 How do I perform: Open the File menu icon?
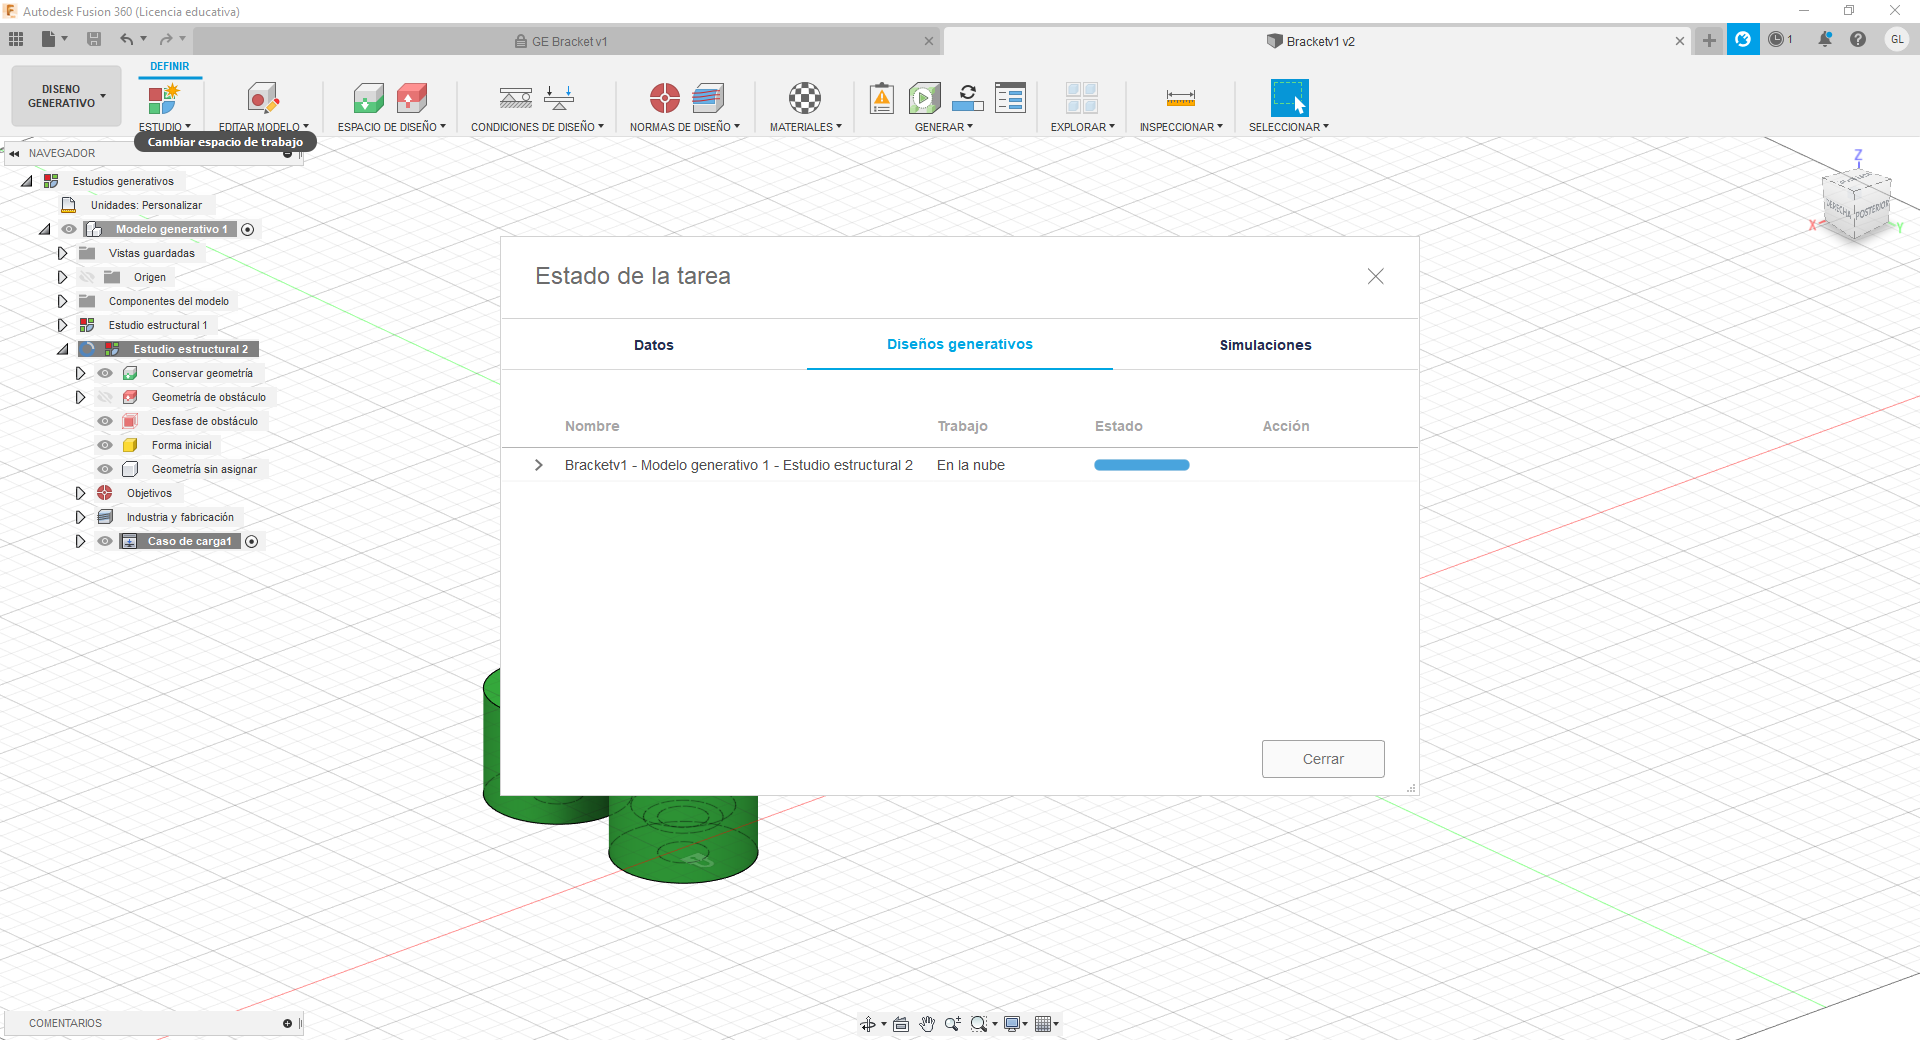pos(49,39)
